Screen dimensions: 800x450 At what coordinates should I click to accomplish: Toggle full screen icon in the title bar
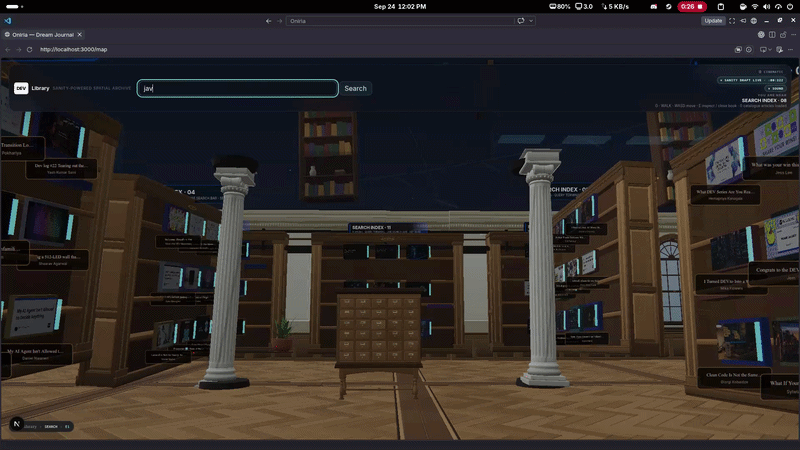[x=732, y=21]
